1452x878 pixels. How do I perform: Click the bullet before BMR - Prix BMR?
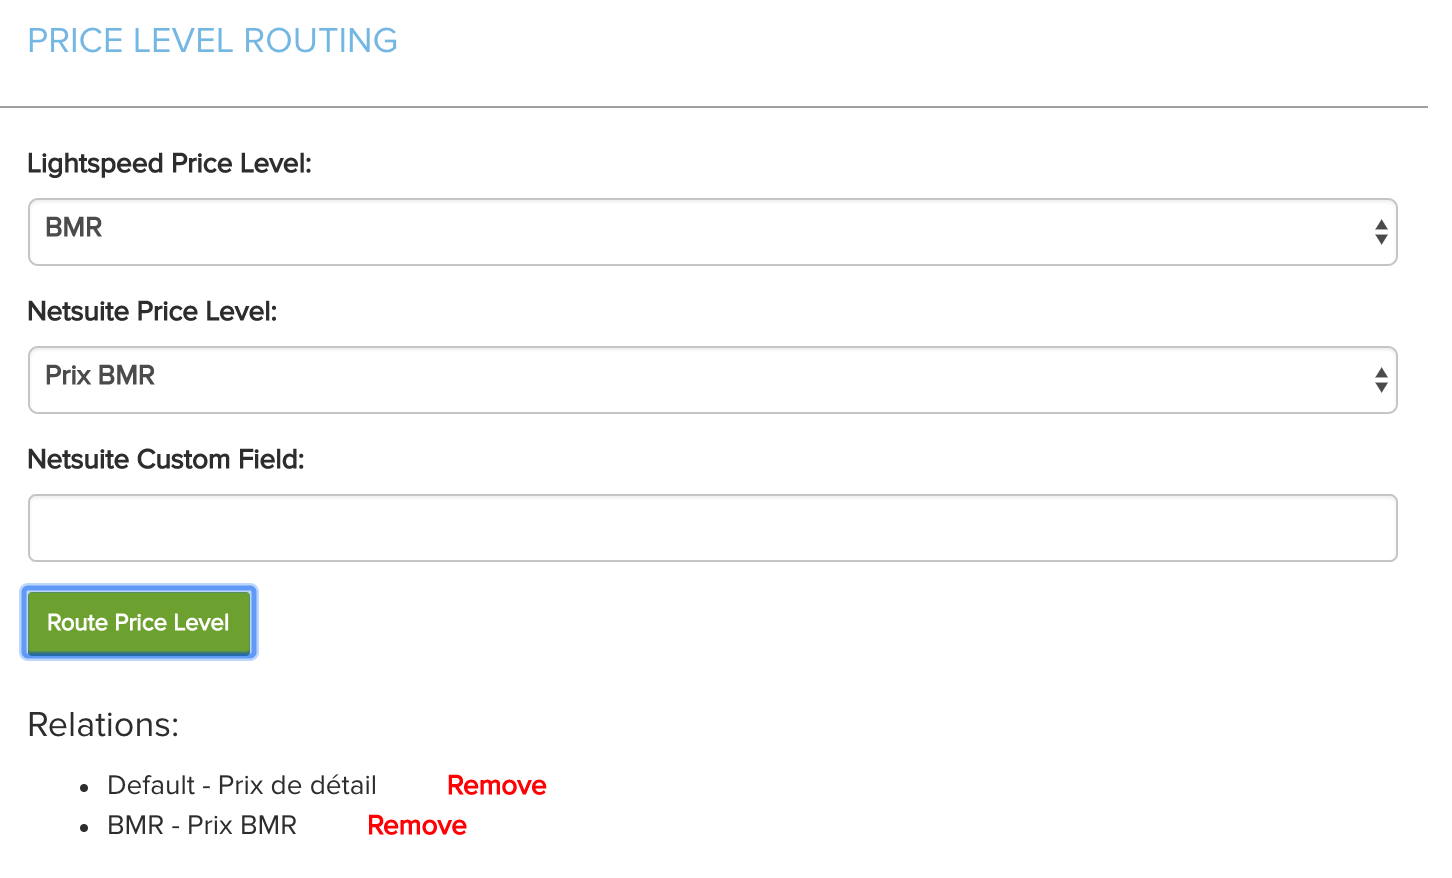86,828
